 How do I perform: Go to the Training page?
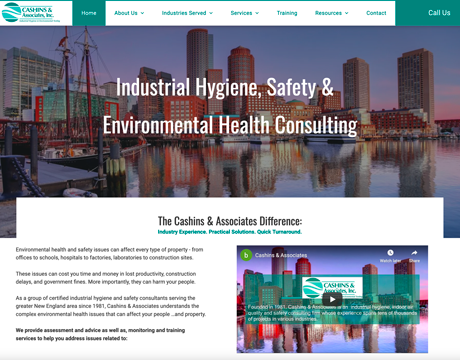pos(287,13)
